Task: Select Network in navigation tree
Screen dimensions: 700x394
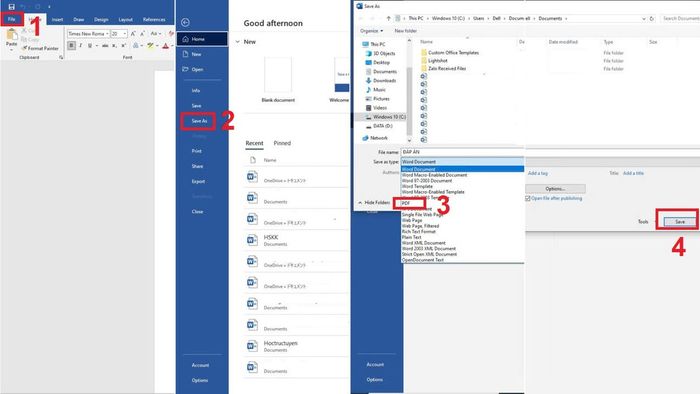Action: tap(375, 138)
